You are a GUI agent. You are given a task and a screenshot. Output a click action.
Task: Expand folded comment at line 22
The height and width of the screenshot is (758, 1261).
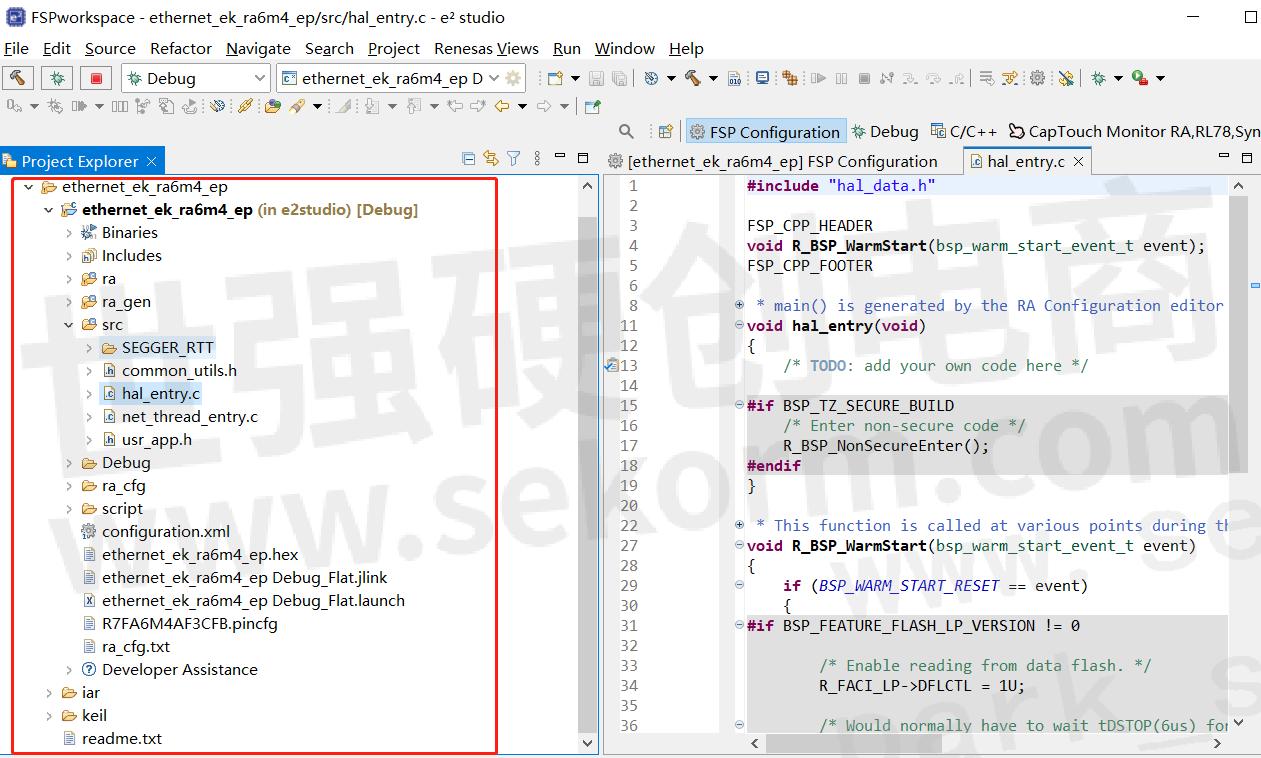(739, 525)
